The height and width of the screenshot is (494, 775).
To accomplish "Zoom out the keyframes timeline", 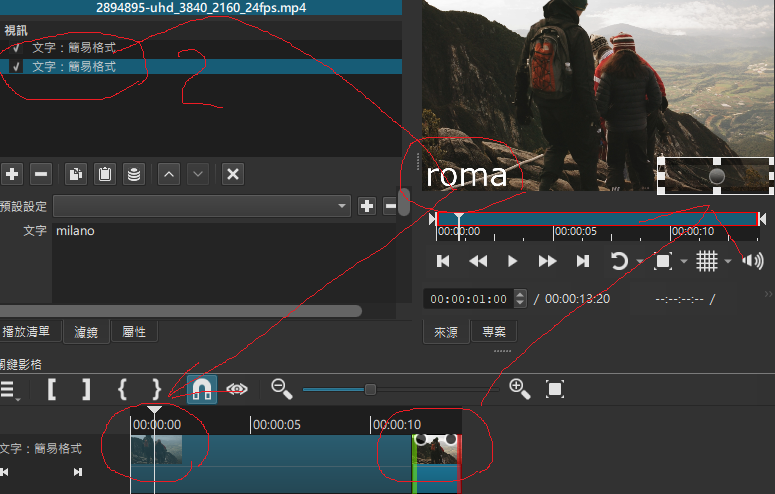I will pos(281,389).
